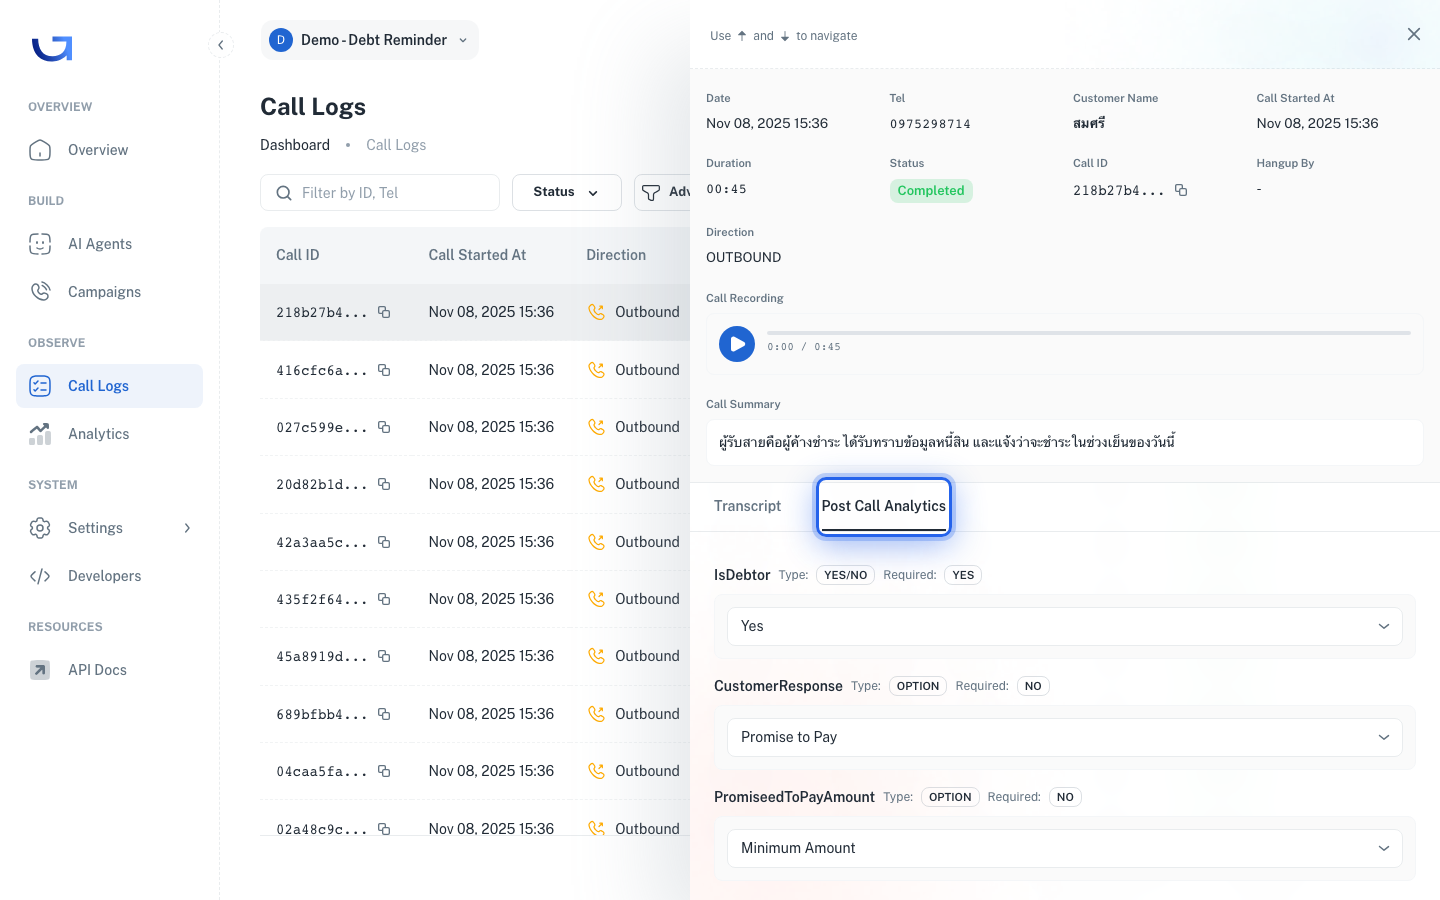Open the Overview page icon
Image resolution: width=1440 pixels, height=900 pixels.
point(40,150)
